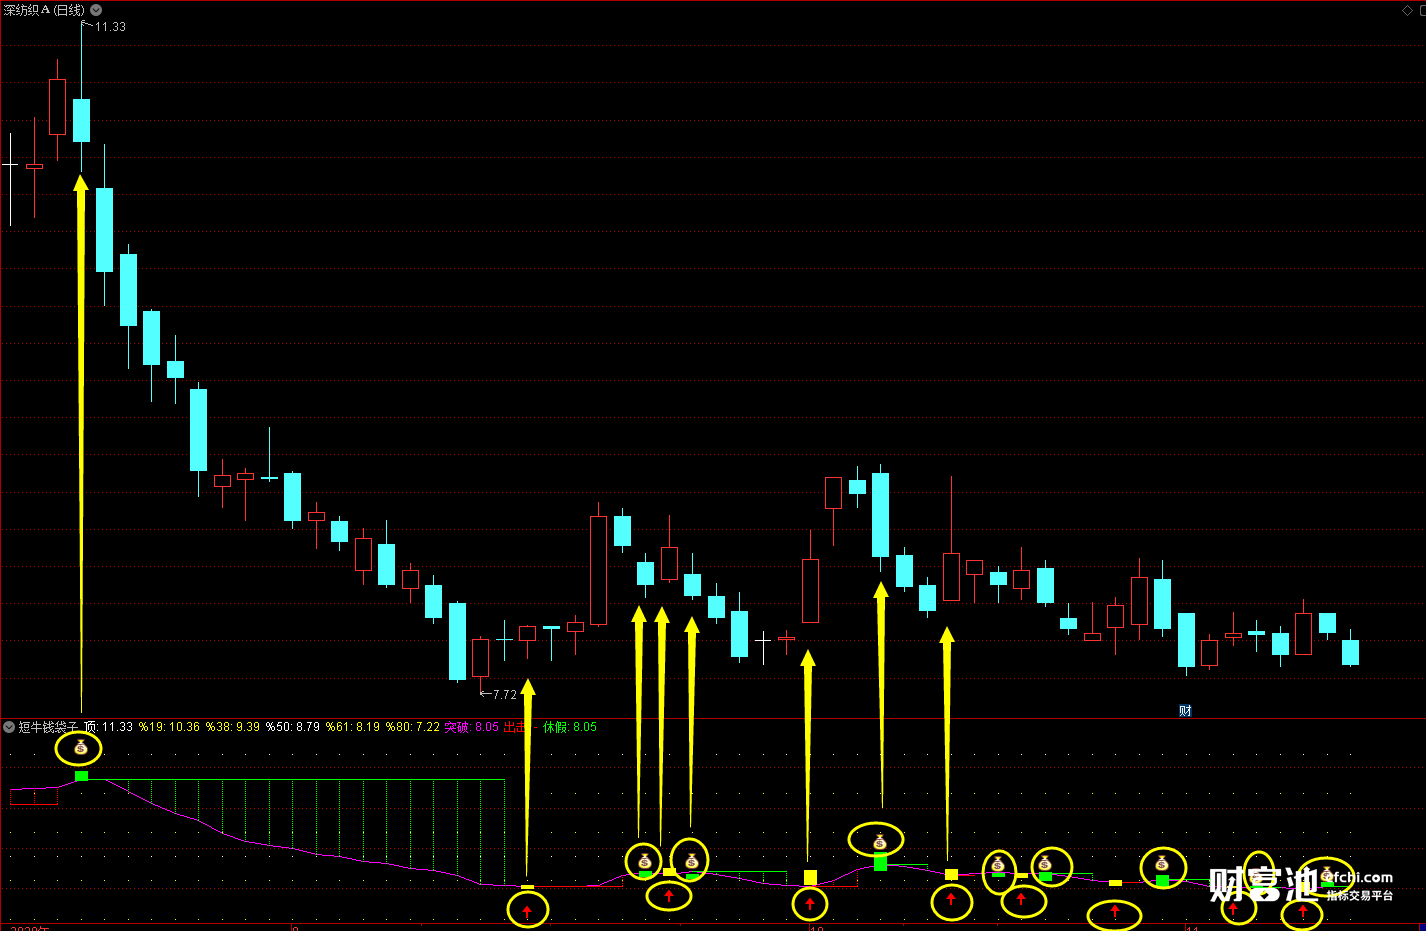Viewport: 1426px width, 931px height.
Task: Click the %38: 9.39 indicator value
Action: (233, 727)
